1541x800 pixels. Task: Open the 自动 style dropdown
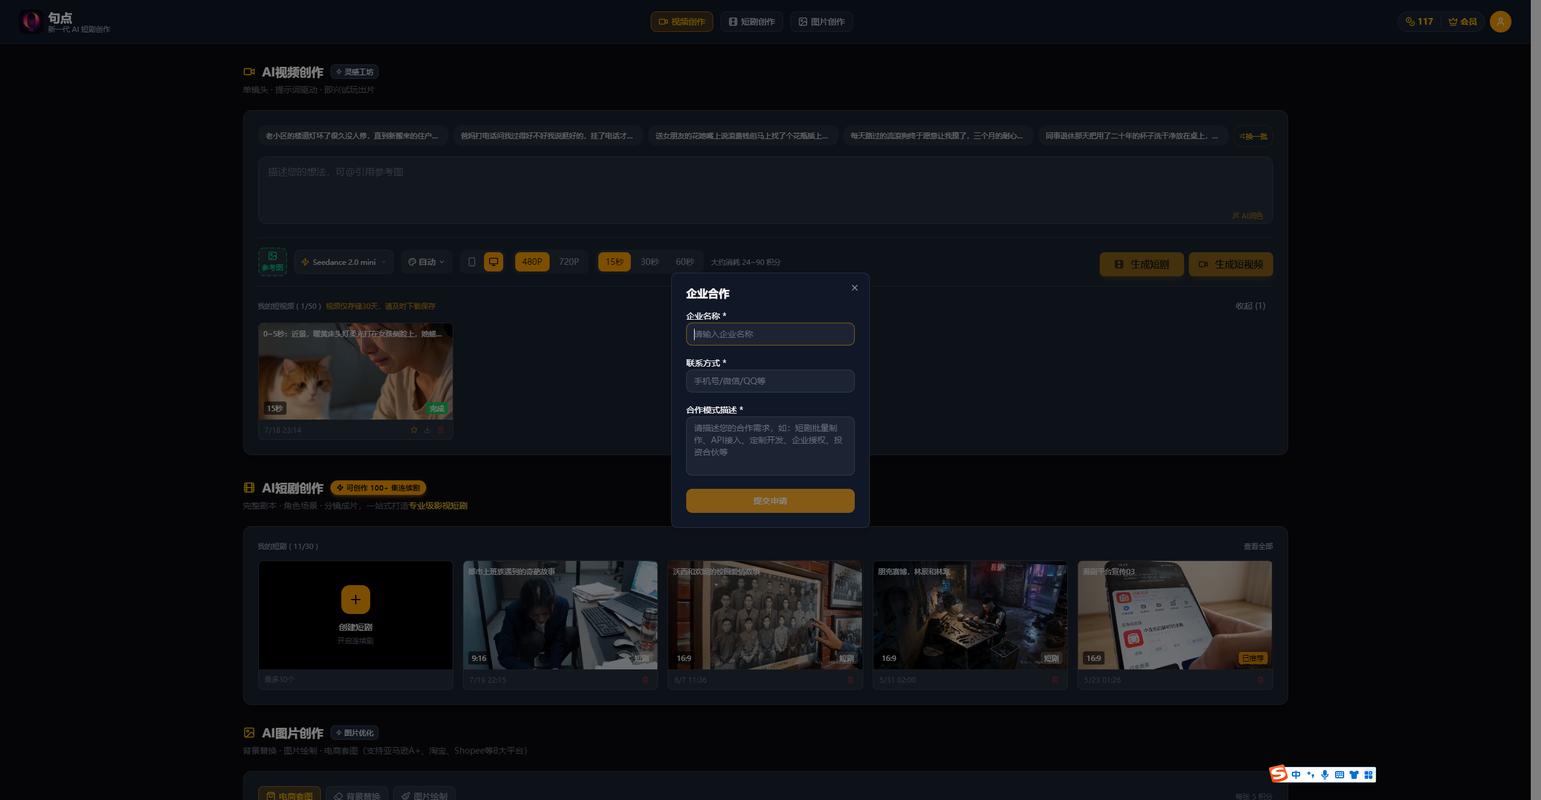tap(426, 262)
